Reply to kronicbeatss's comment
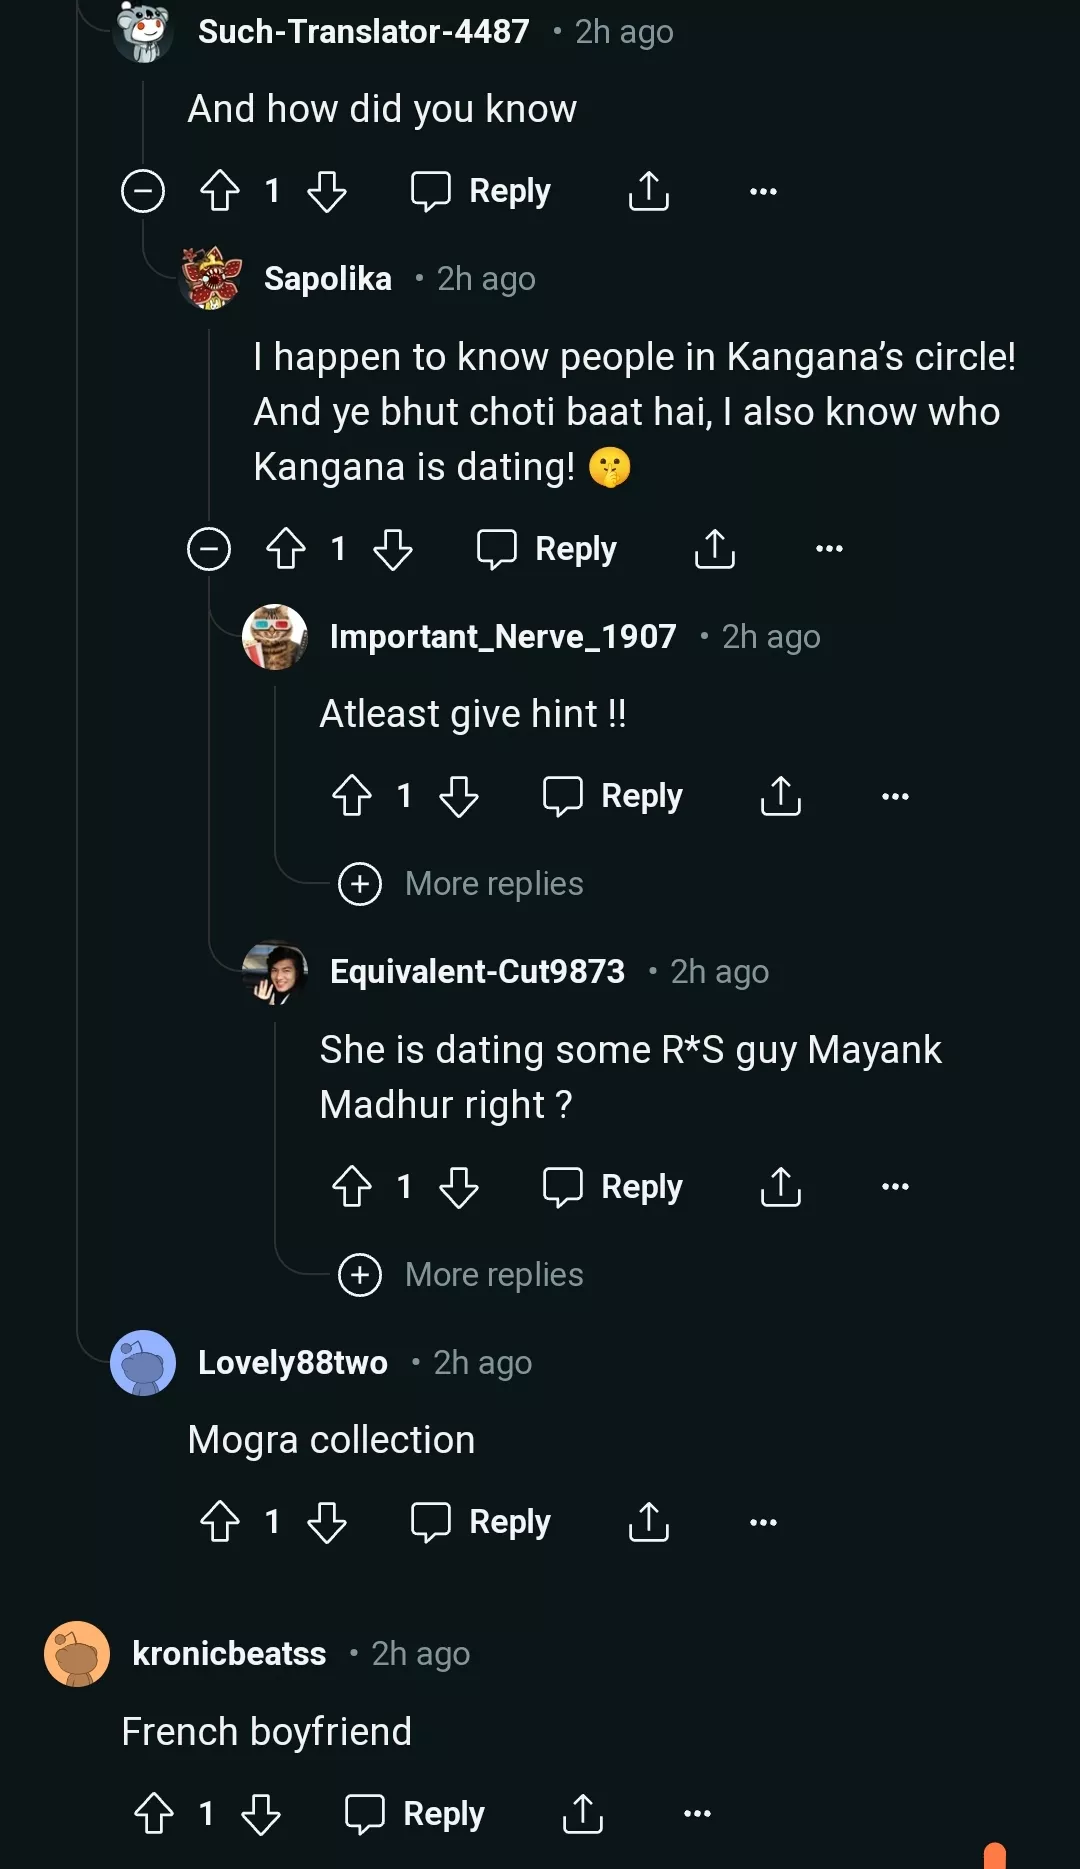Image resolution: width=1080 pixels, height=1869 pixels. (415, 1813)
